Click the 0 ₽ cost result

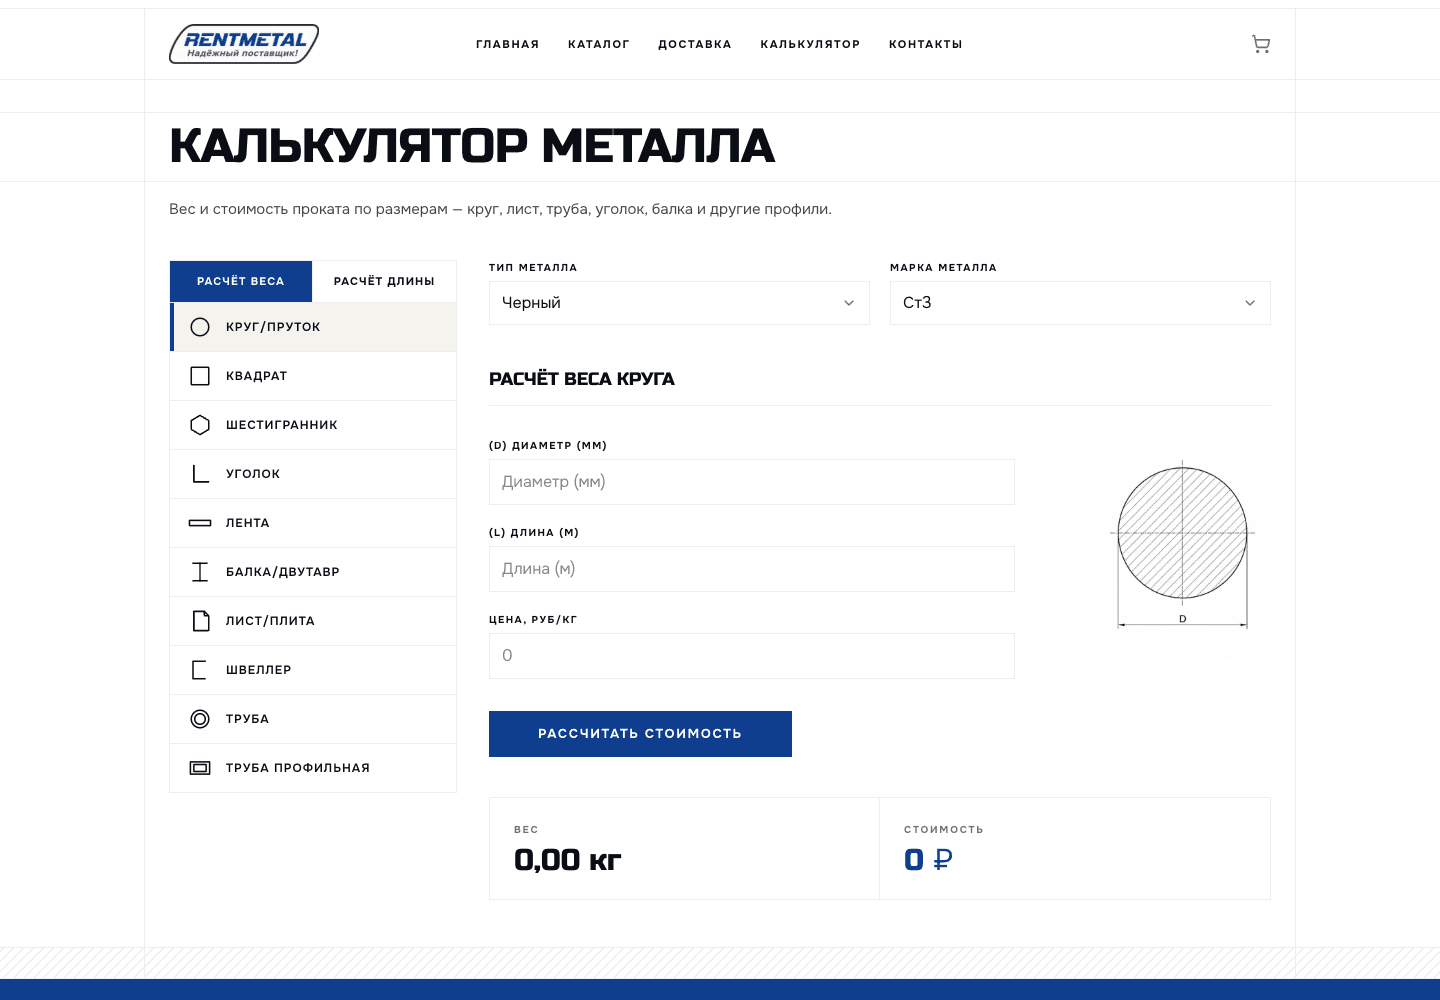928,860
